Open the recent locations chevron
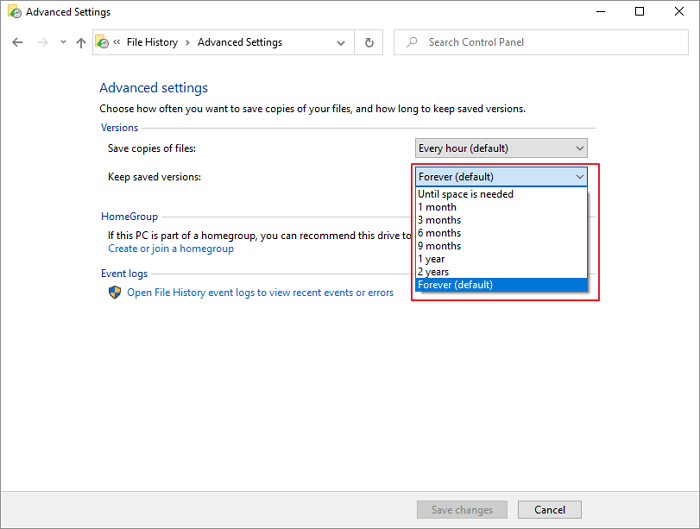Image resolution: width=700 pixels, height=529 pixels. pyautogui.click(x=63, y=43)
